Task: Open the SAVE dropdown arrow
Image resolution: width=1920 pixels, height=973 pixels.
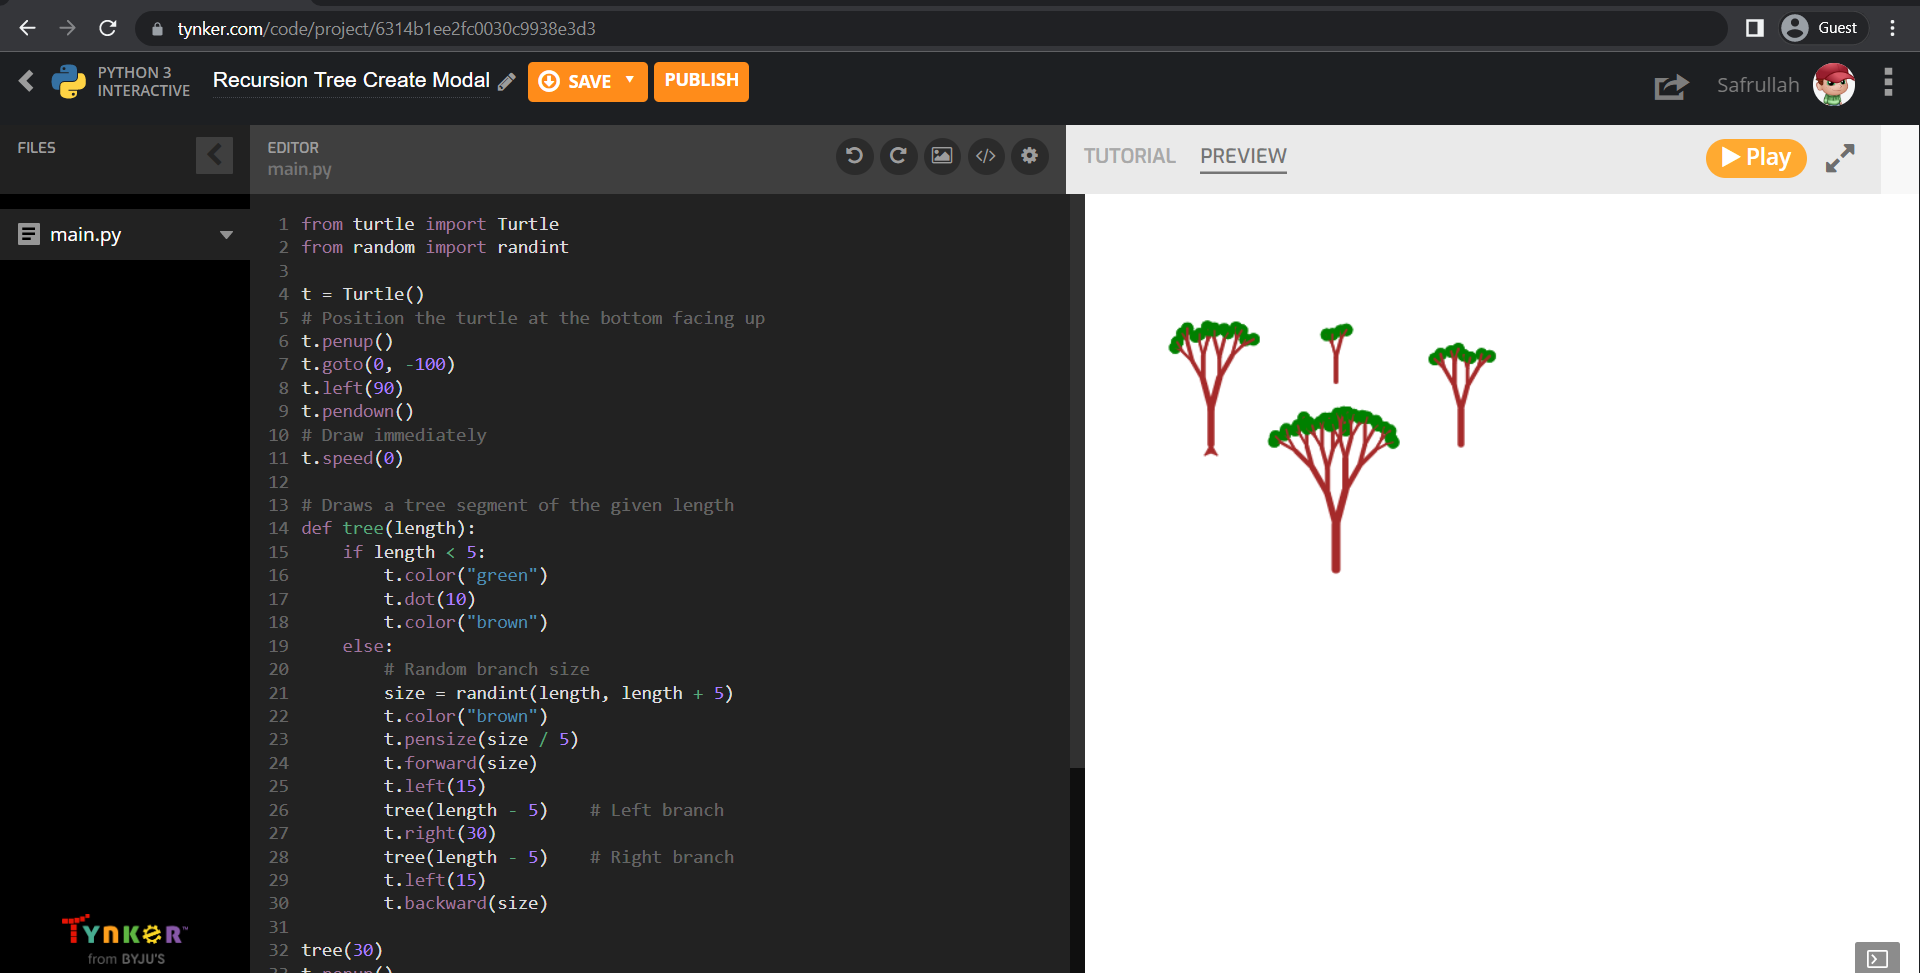Action: pos(630,80)
